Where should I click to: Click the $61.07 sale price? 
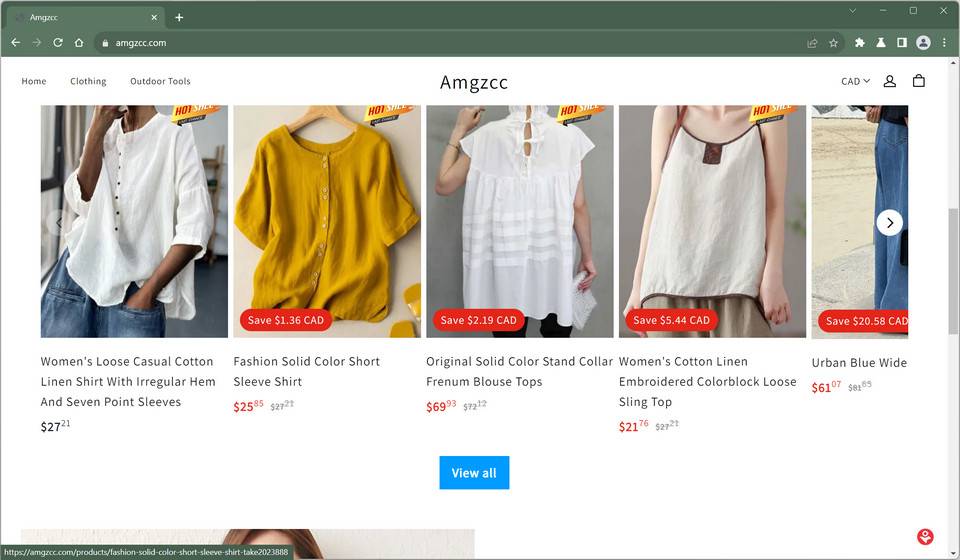[x=826, y=387]
